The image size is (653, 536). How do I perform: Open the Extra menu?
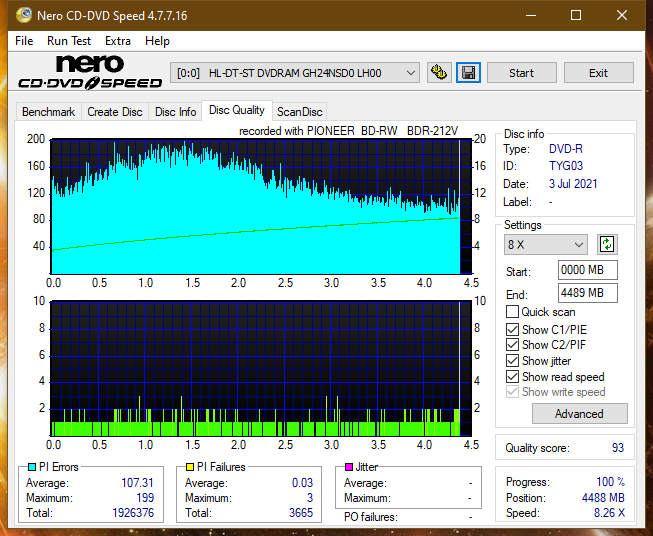pos(118,41)
